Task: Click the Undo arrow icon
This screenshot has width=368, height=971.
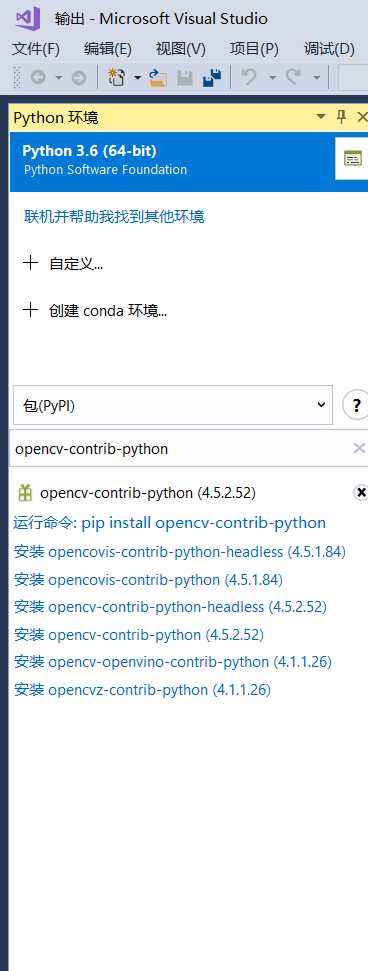Action: (249, 77)
